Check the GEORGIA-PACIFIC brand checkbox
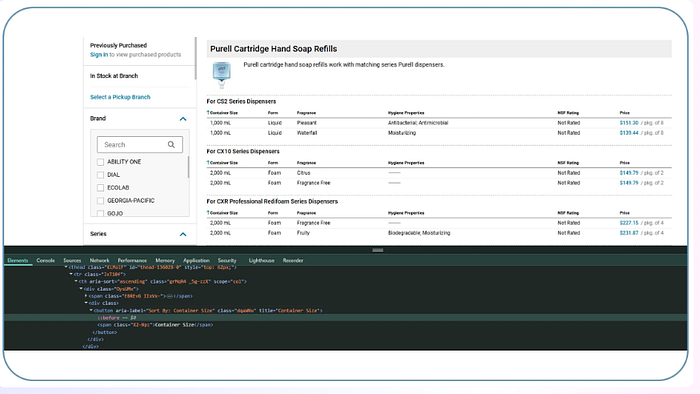The height and width of the screenshot is (394, 700). point(100,201)
